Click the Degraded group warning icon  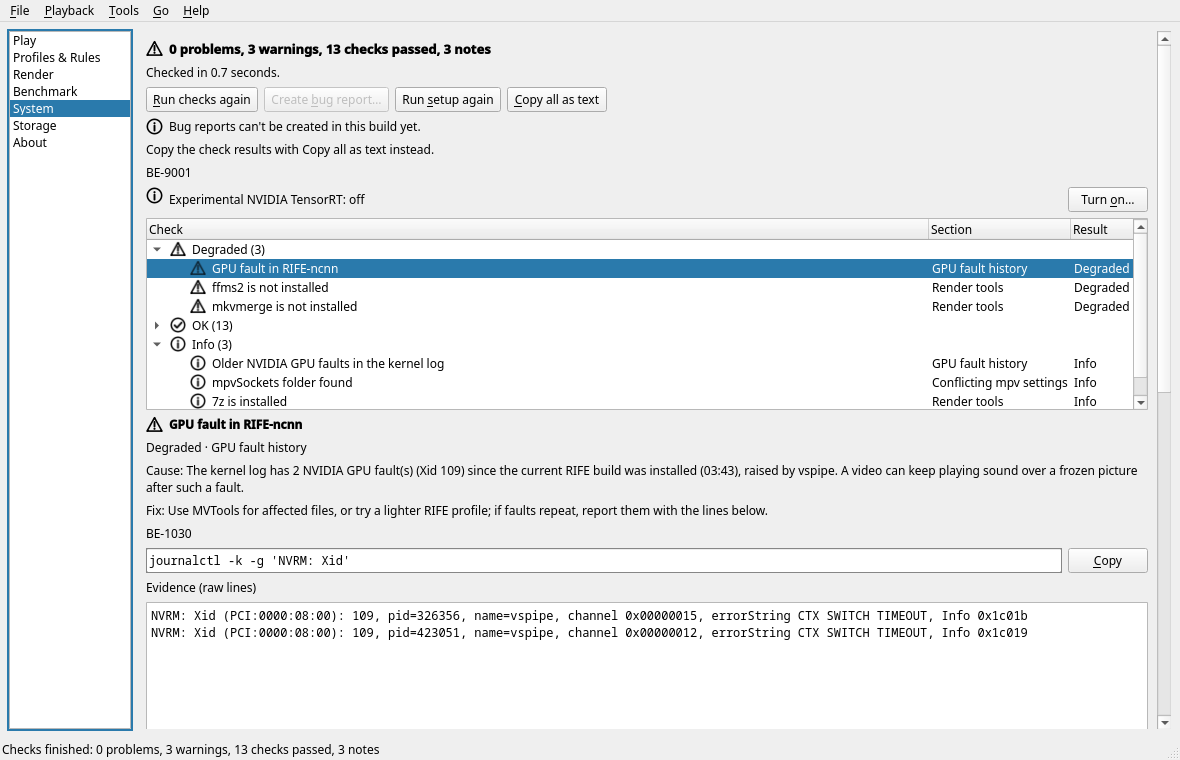tap(178, 249)
